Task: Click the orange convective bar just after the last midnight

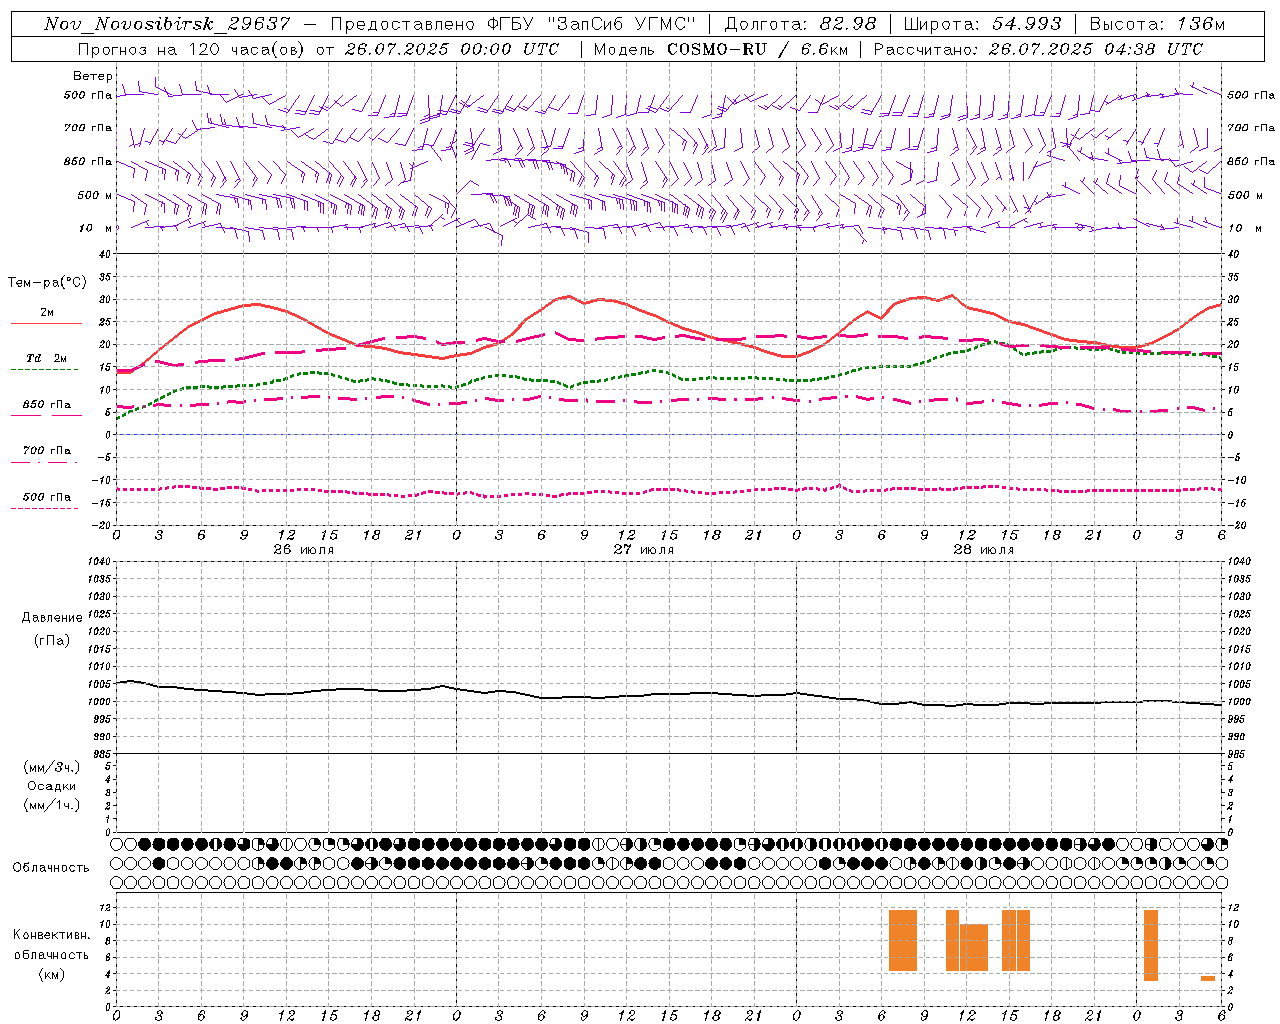Action: 1151,945
